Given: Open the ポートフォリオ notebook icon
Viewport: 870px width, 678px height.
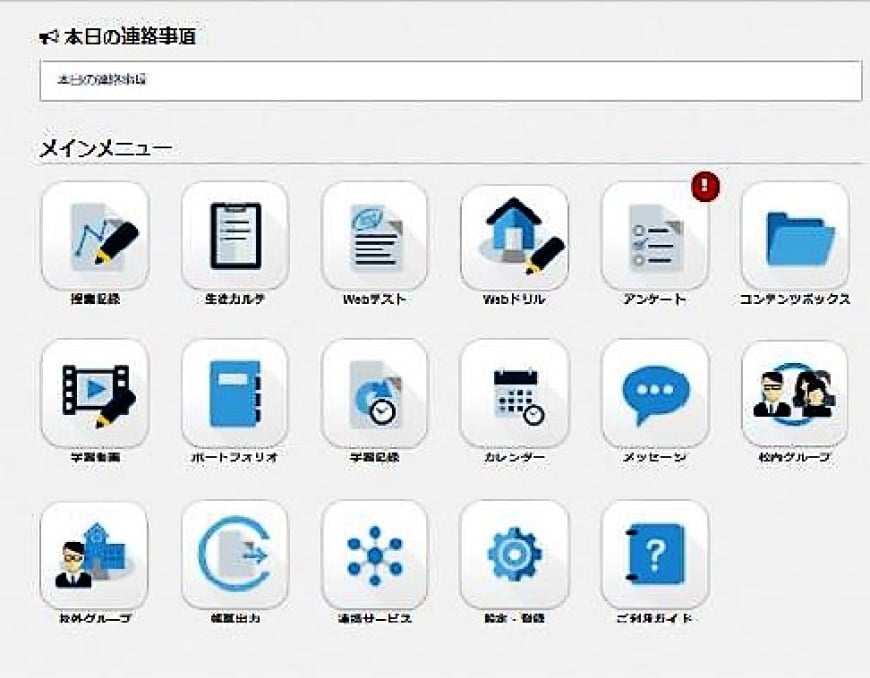Looking at the screenshot, I should 235,394.
